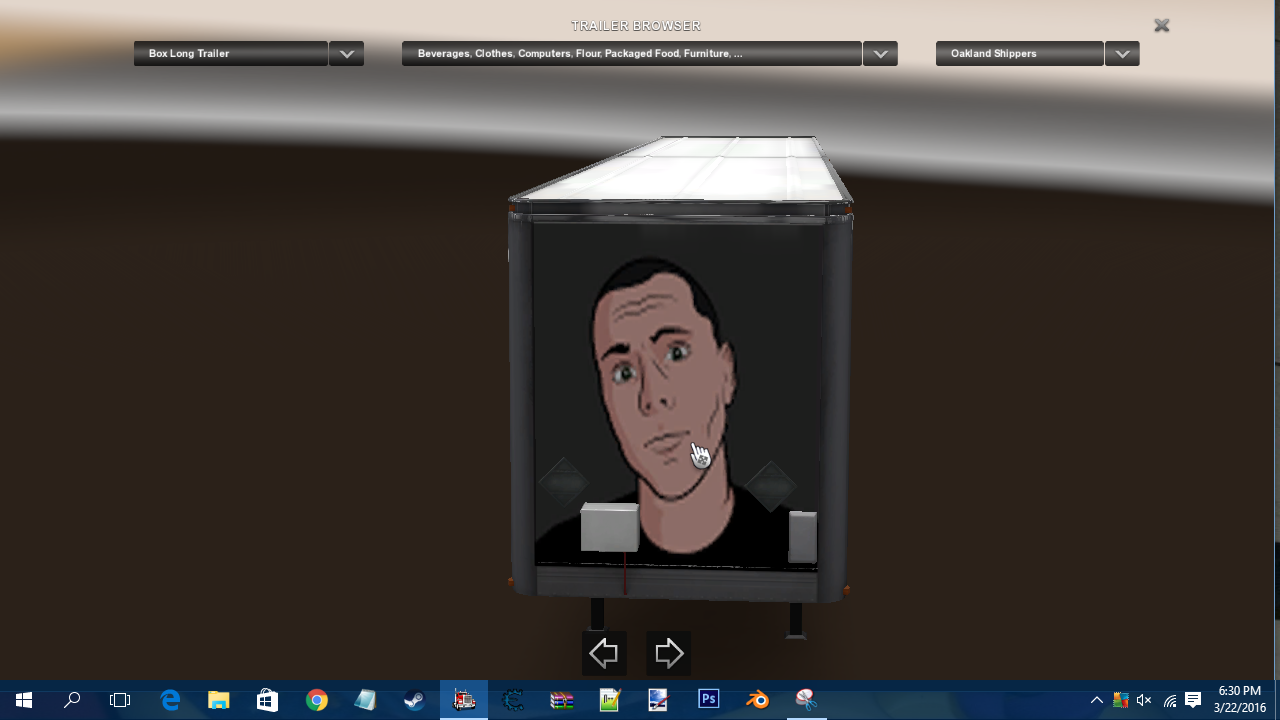Open Microsoft Edge from taskbar

pos(170,700)
